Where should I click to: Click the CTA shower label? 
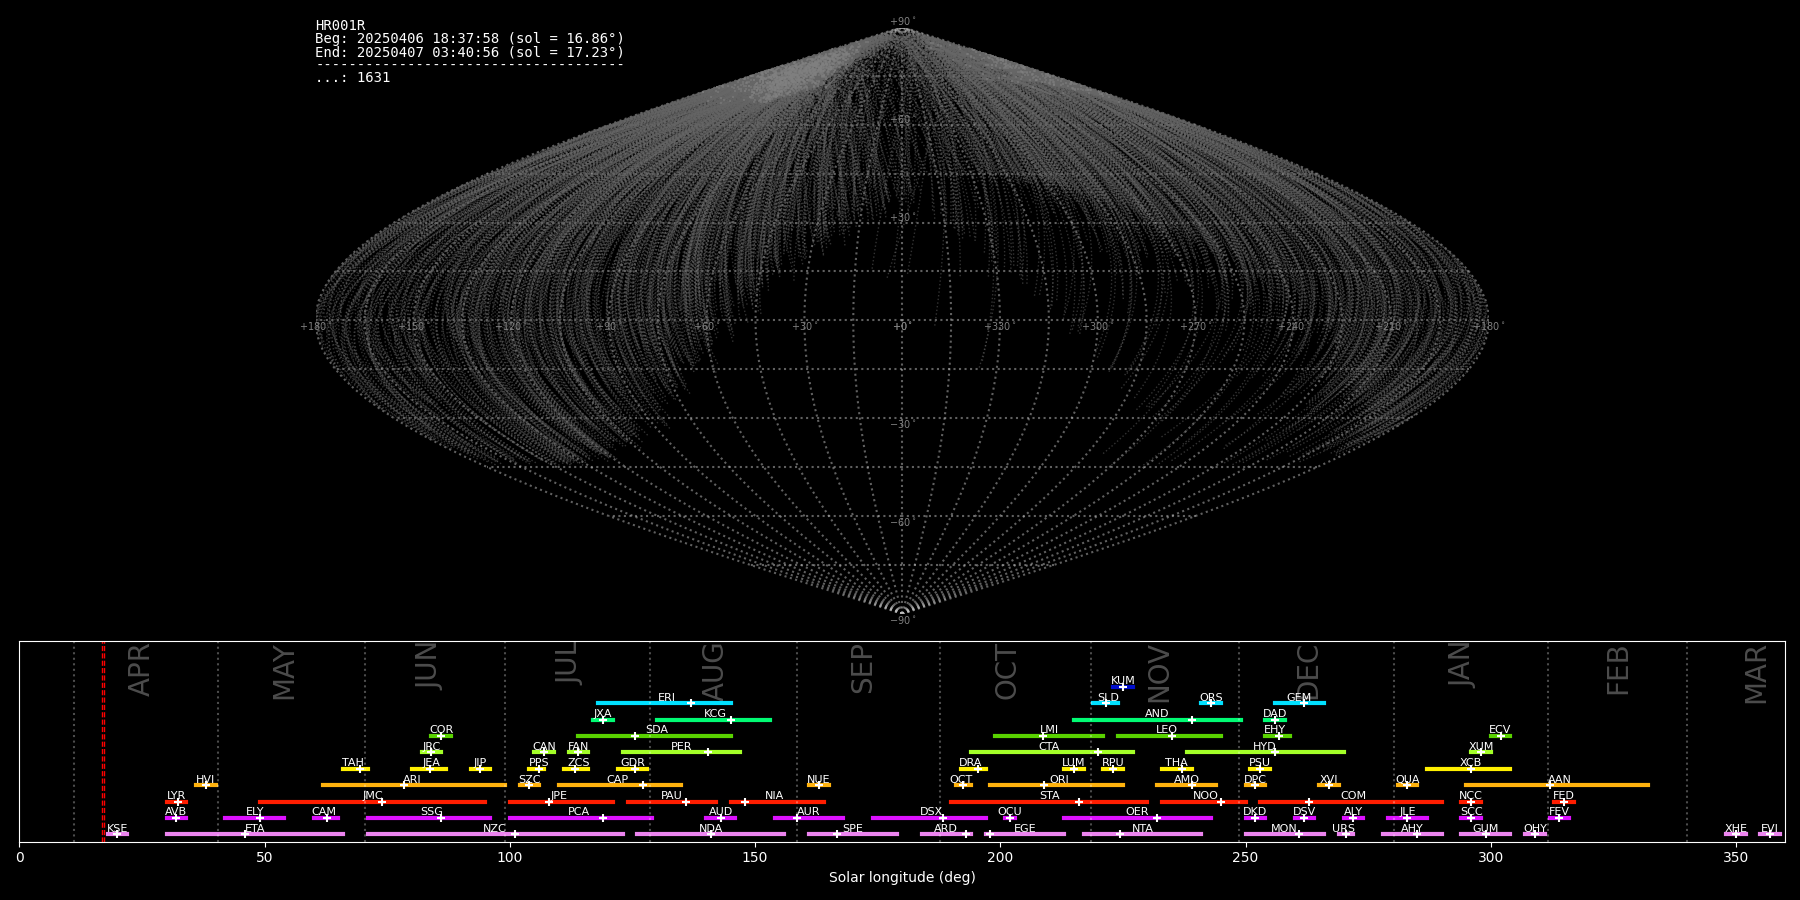point(1049,747)
